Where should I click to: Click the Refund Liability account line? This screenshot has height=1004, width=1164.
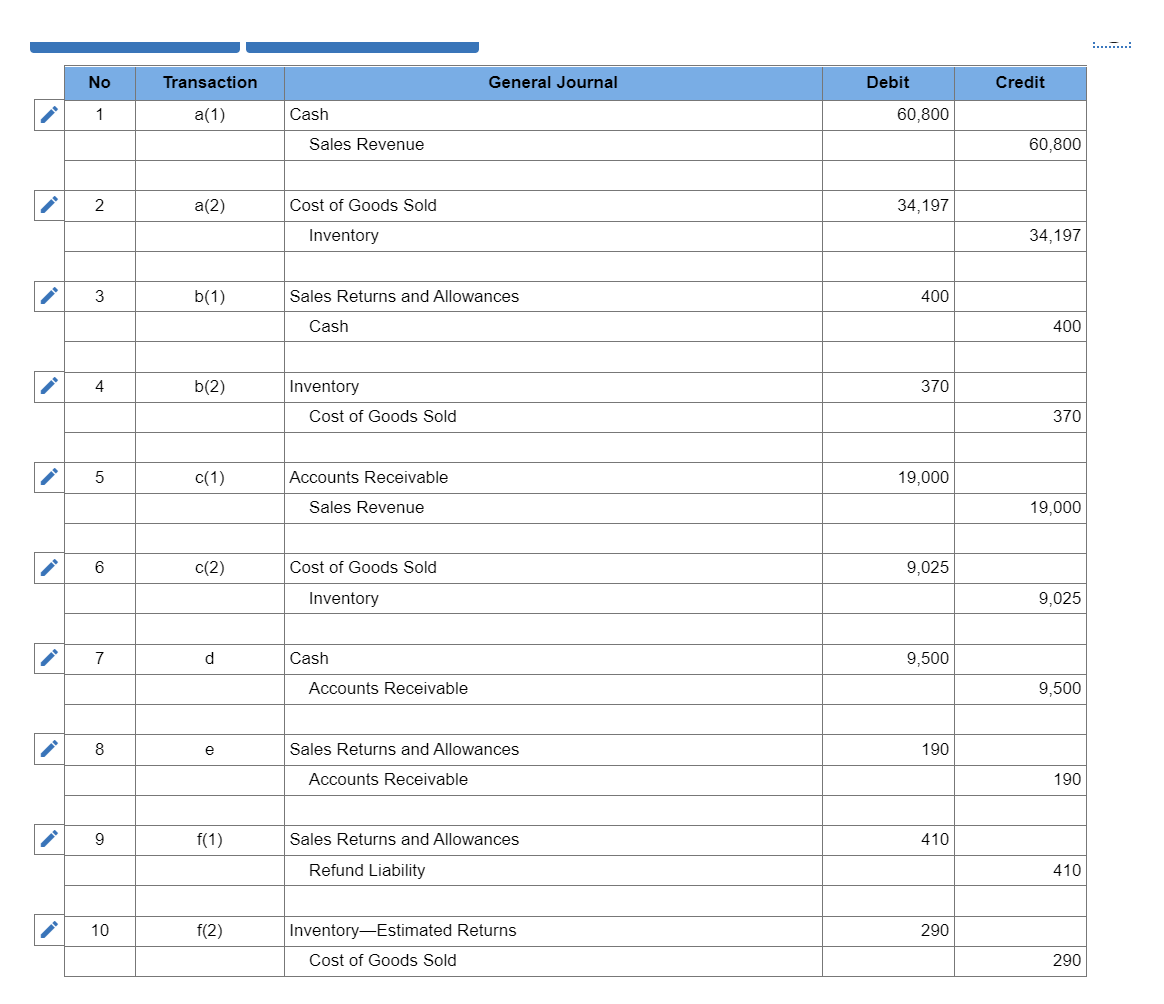(x=367, y=870)
